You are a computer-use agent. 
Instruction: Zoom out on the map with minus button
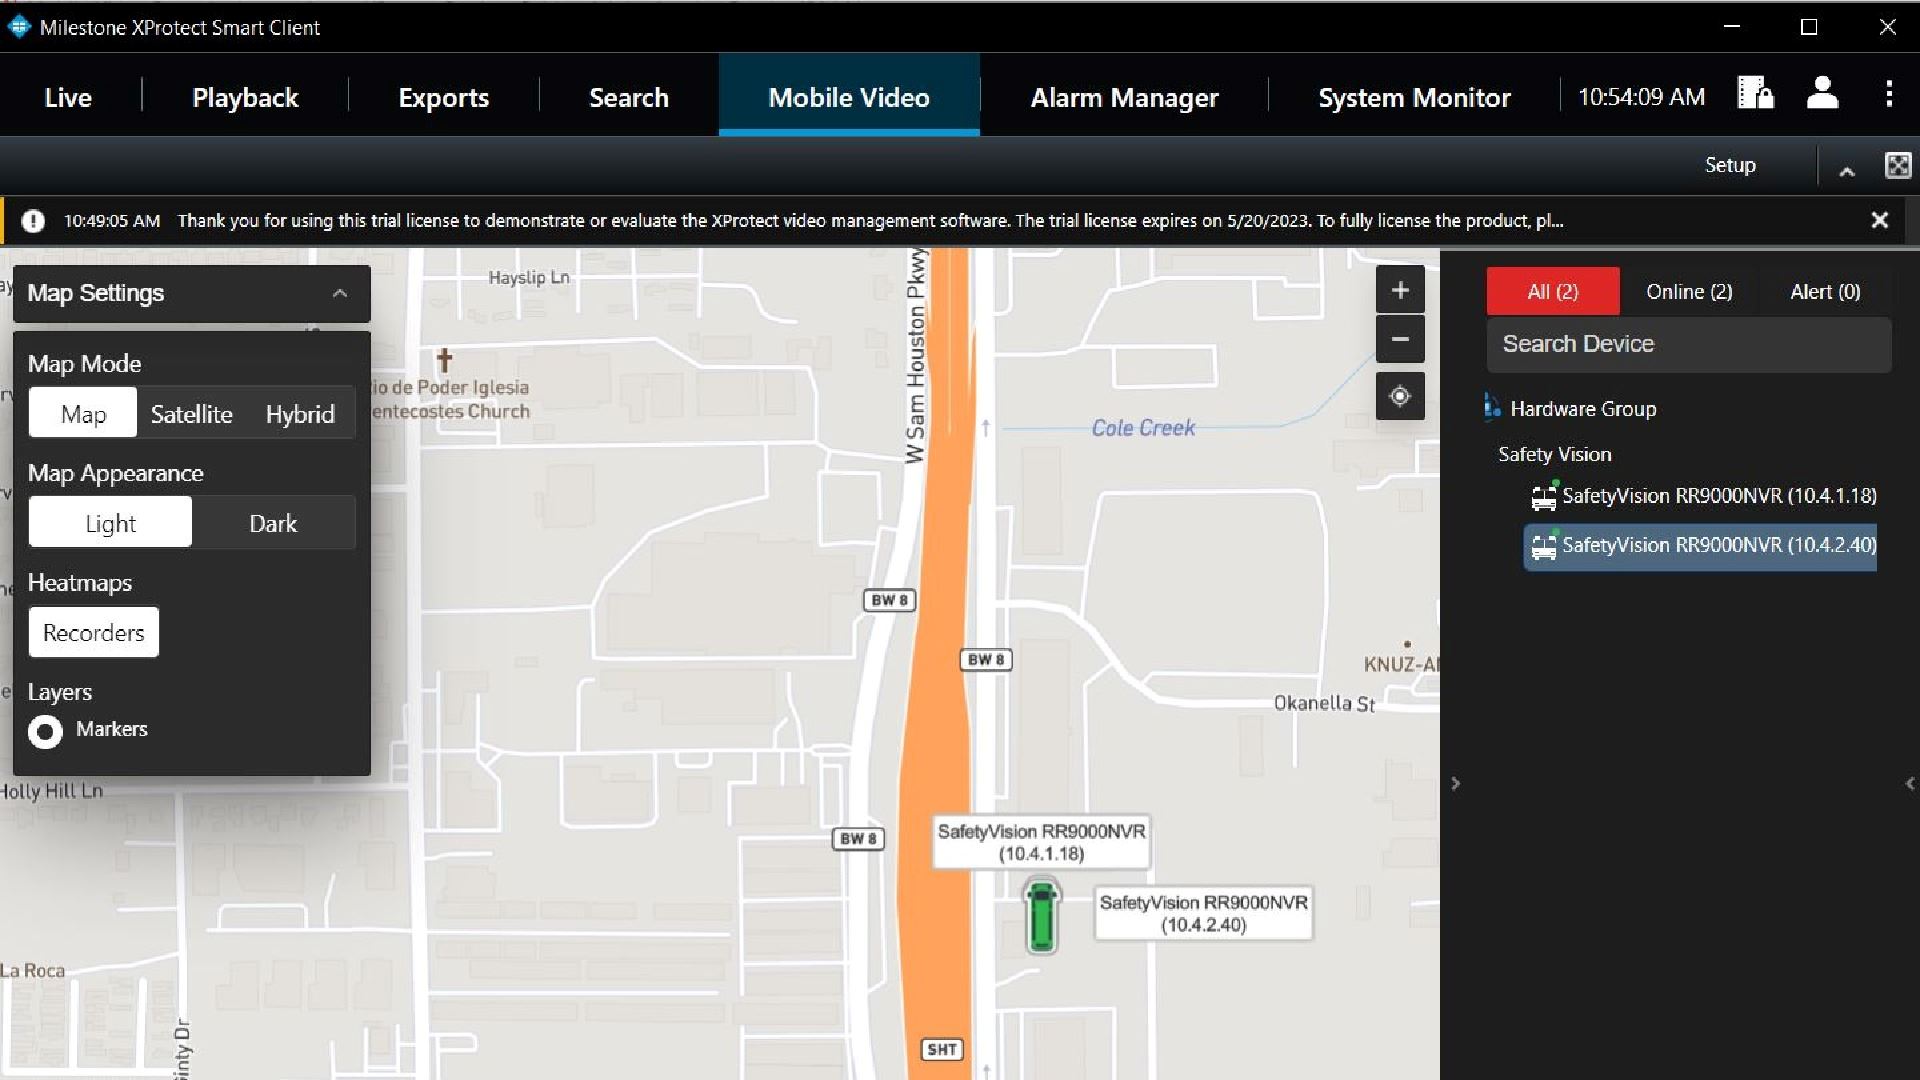(x=1400, y=339)
